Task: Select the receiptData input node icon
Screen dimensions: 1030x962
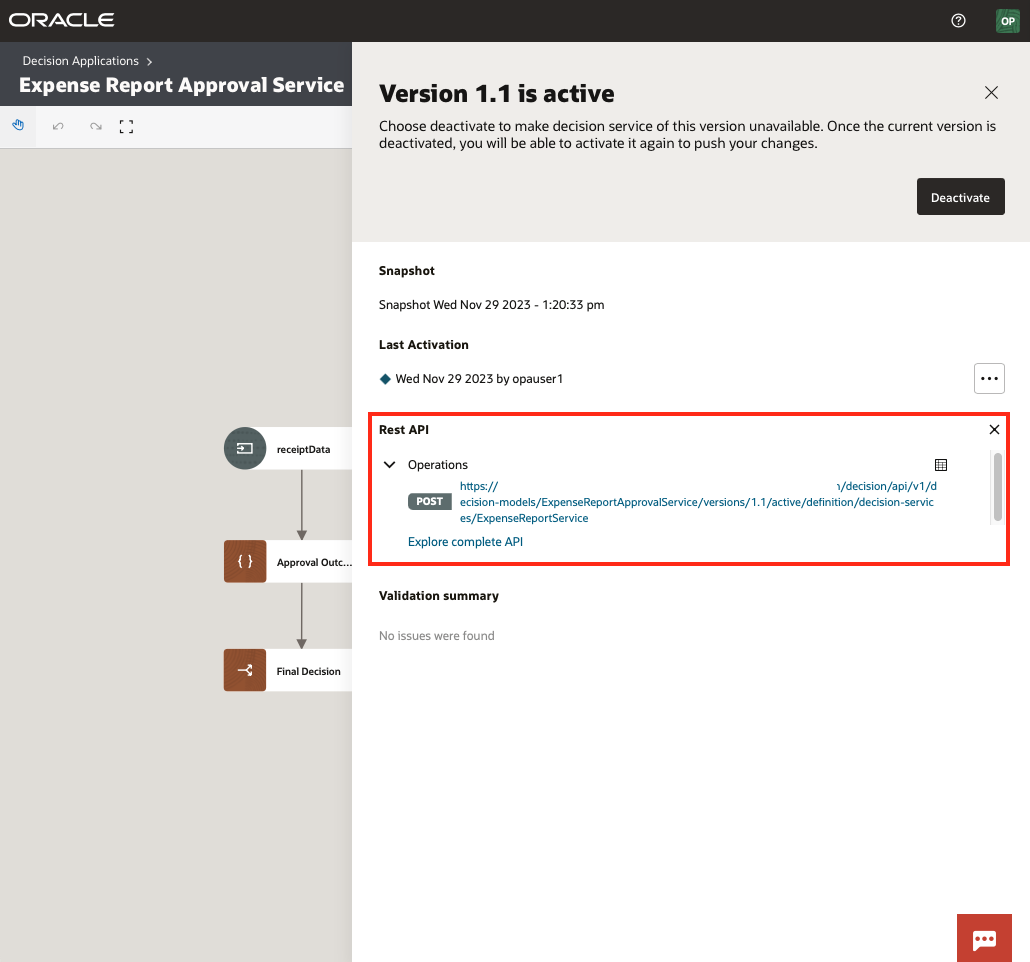Action: coord(244,448)
